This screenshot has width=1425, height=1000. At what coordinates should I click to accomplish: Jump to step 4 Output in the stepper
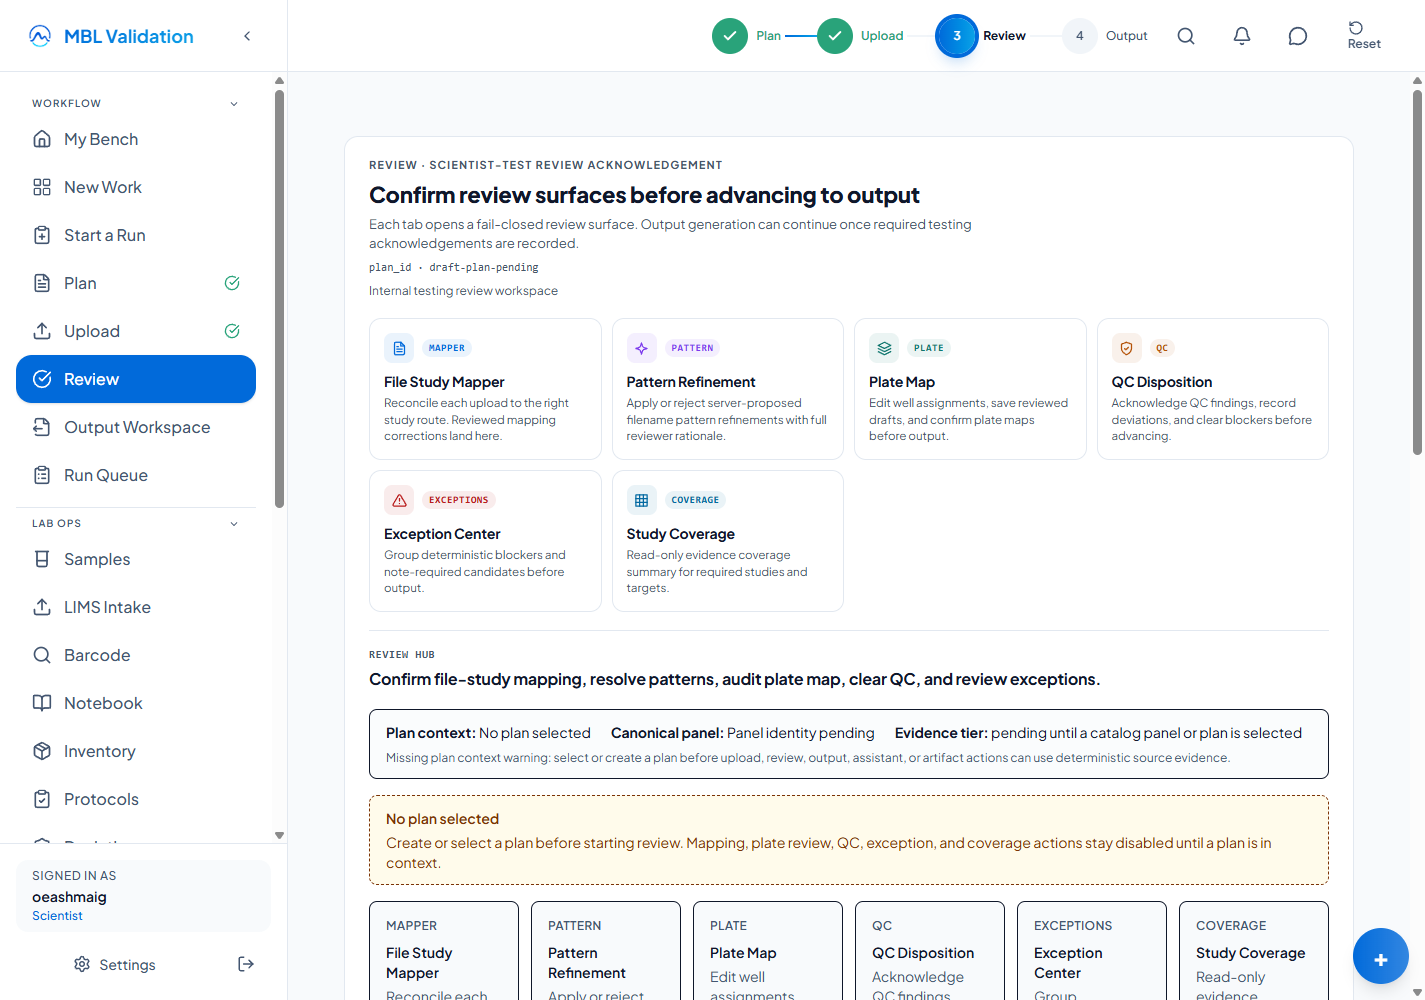pos(1105,36)
